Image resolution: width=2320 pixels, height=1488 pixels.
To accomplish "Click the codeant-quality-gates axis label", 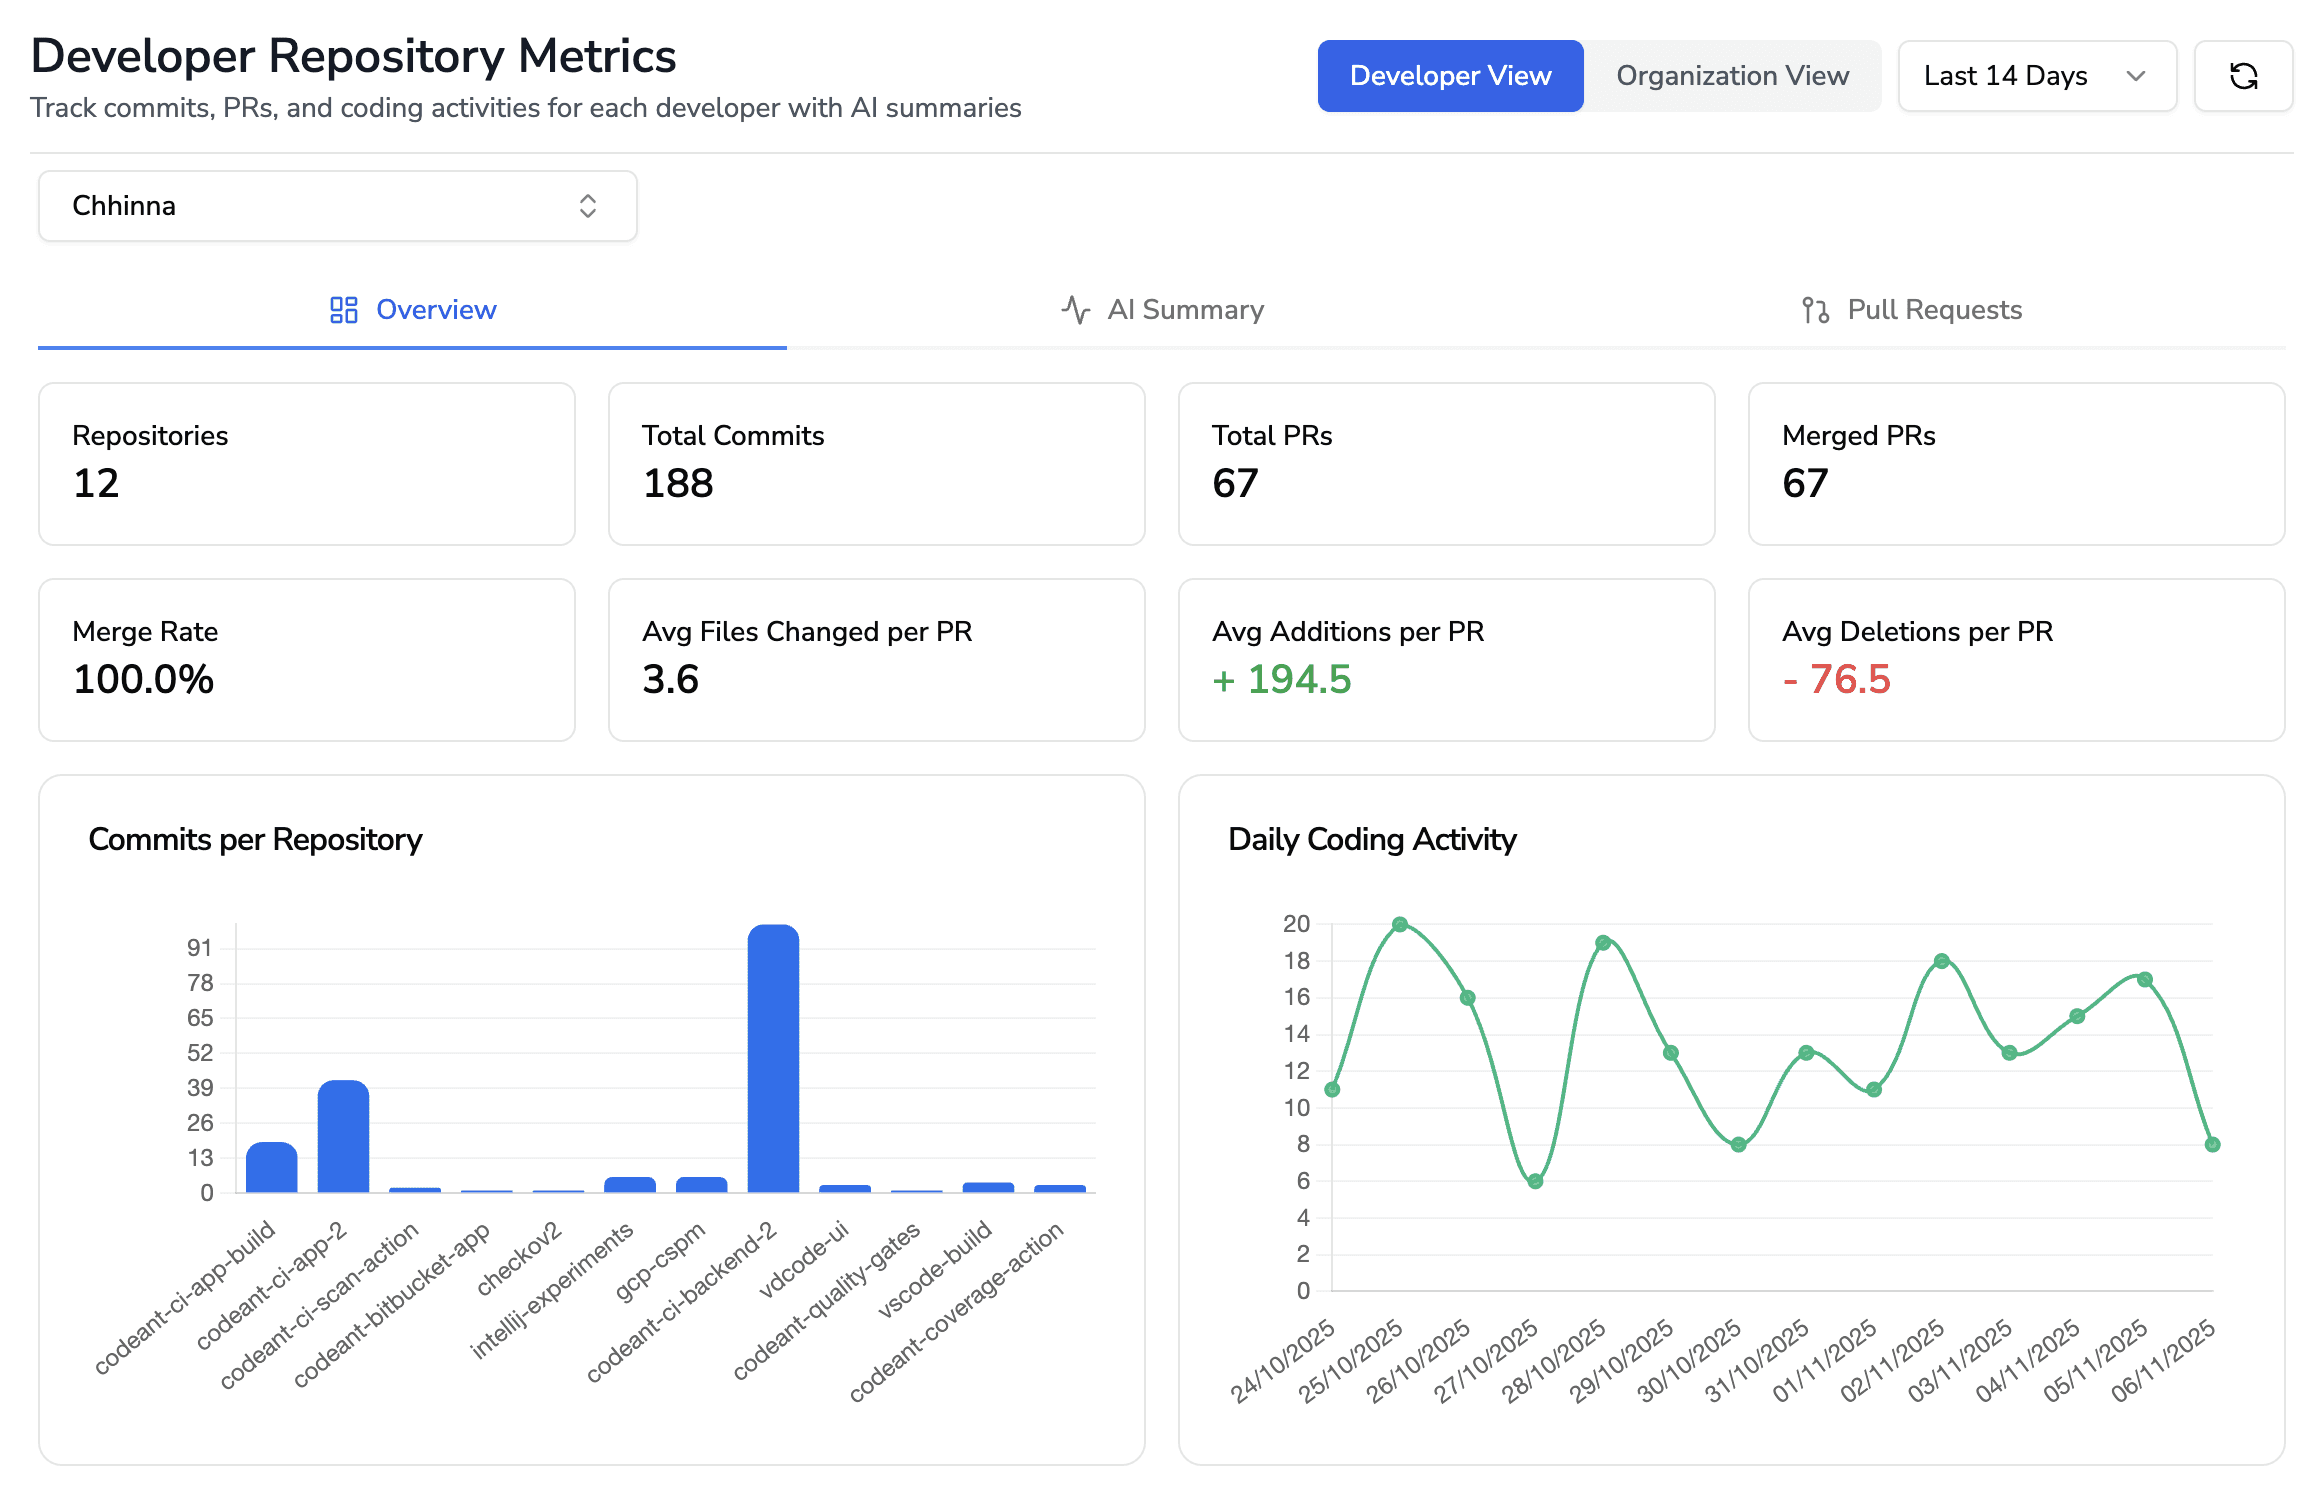I will pos(826,1300).
